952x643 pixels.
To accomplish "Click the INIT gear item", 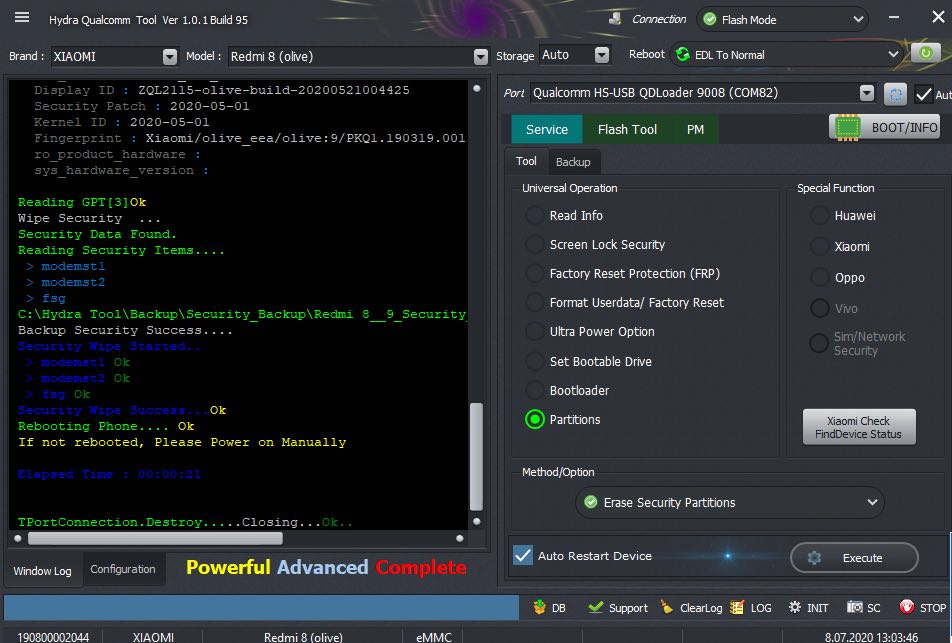I will [808, 608].
